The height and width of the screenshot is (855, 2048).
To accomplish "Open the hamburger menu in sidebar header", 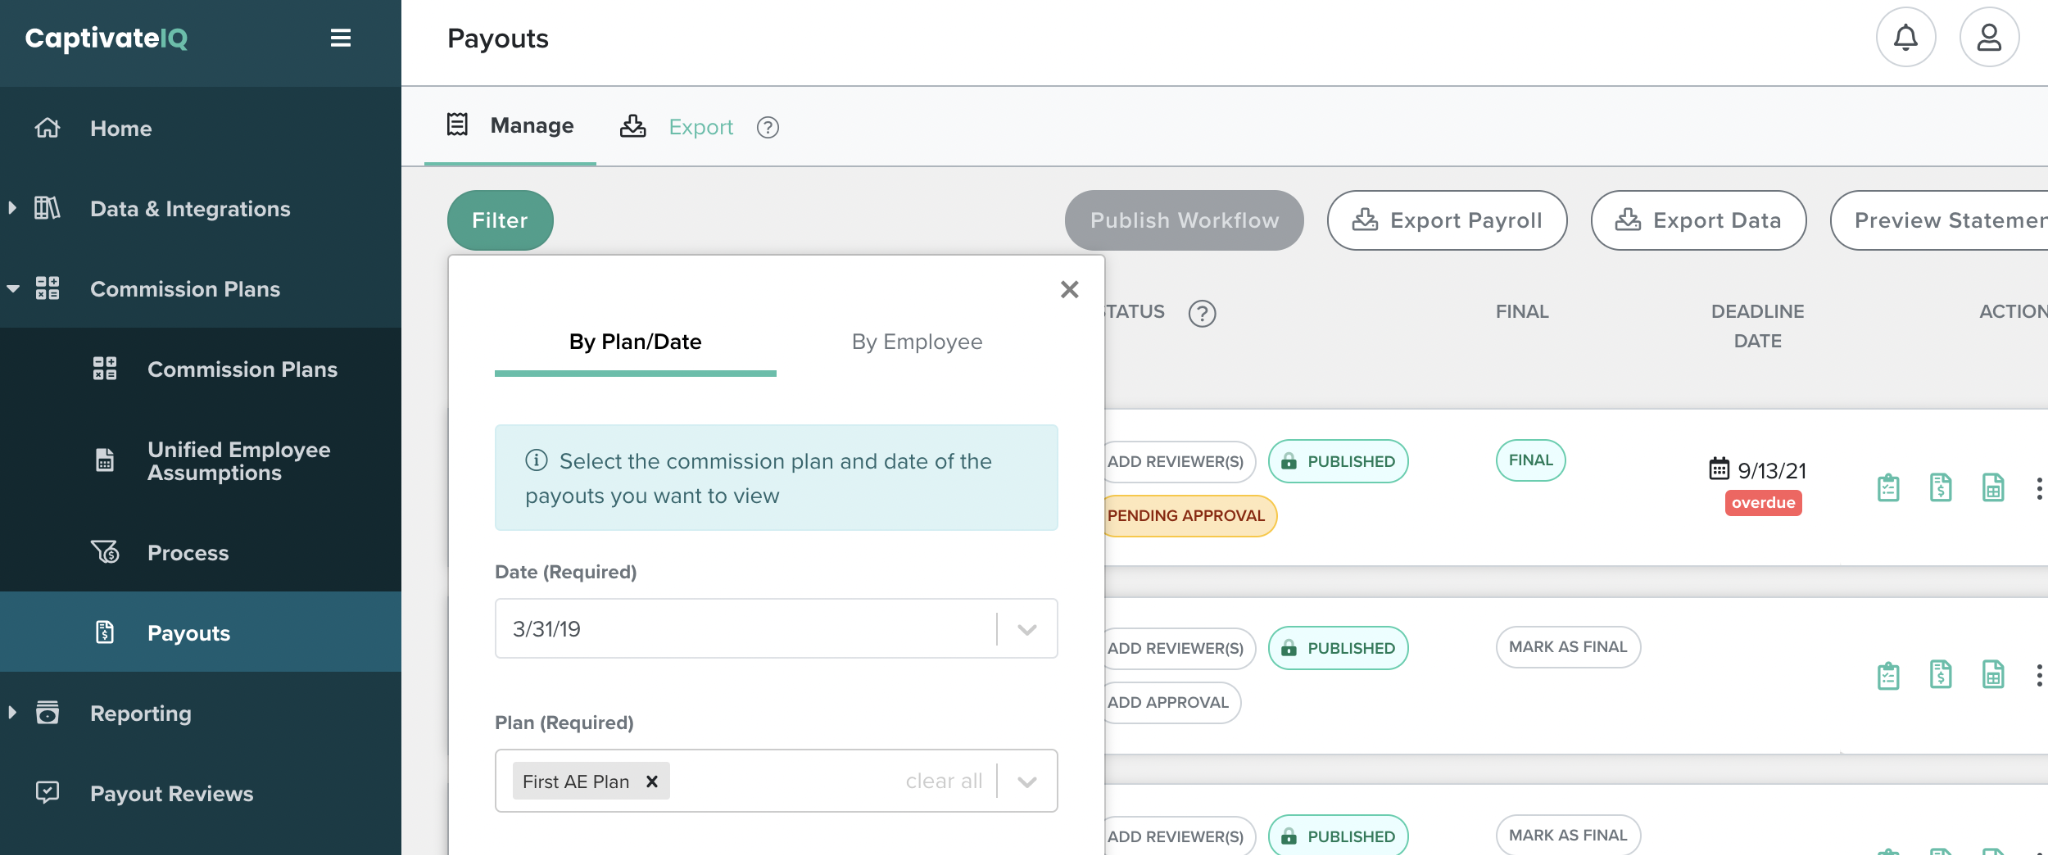I will [340, 38].
